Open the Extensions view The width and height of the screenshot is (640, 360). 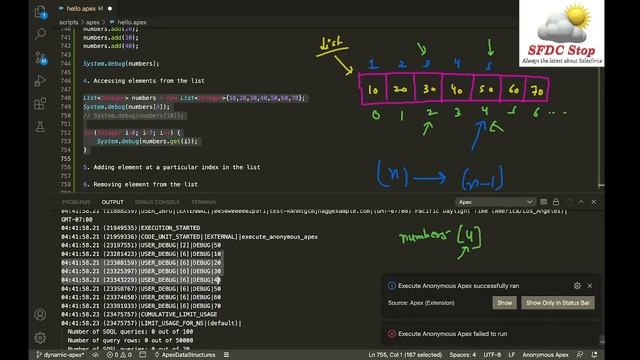click(x=40, y=104)
